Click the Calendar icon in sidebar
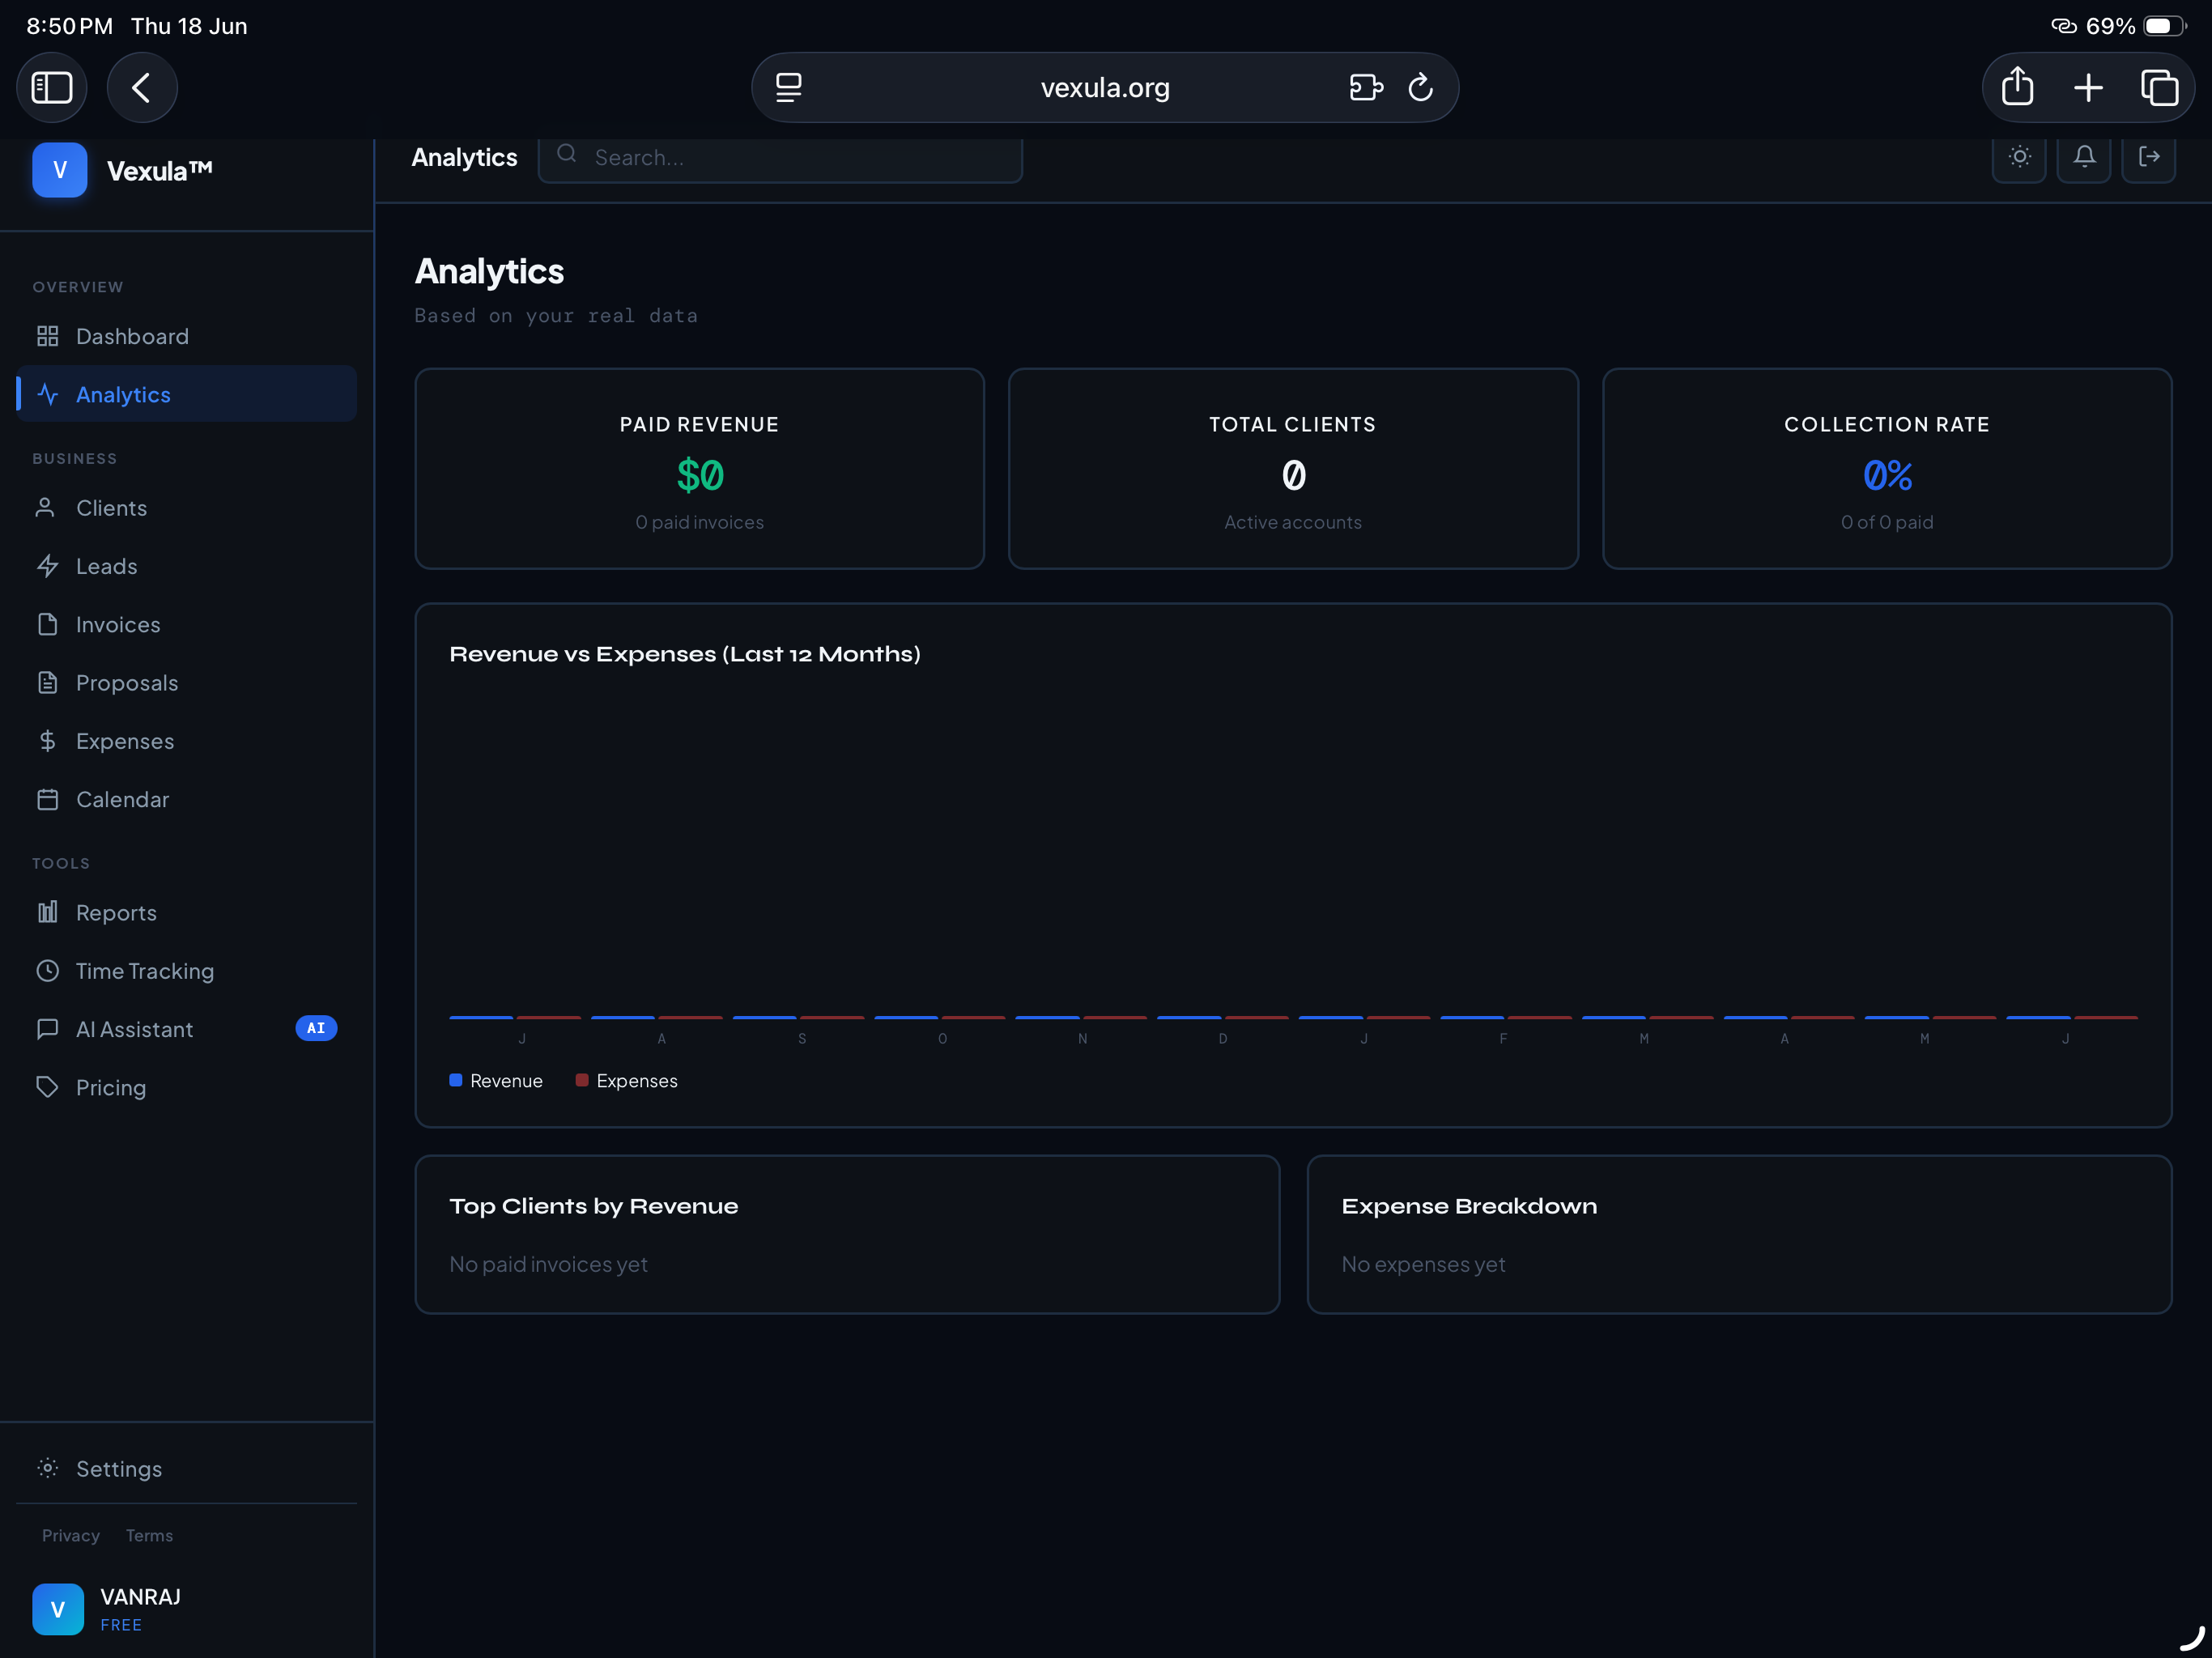The height and width of the screenshot is (1658, 2212). click(x=47, y=799)
